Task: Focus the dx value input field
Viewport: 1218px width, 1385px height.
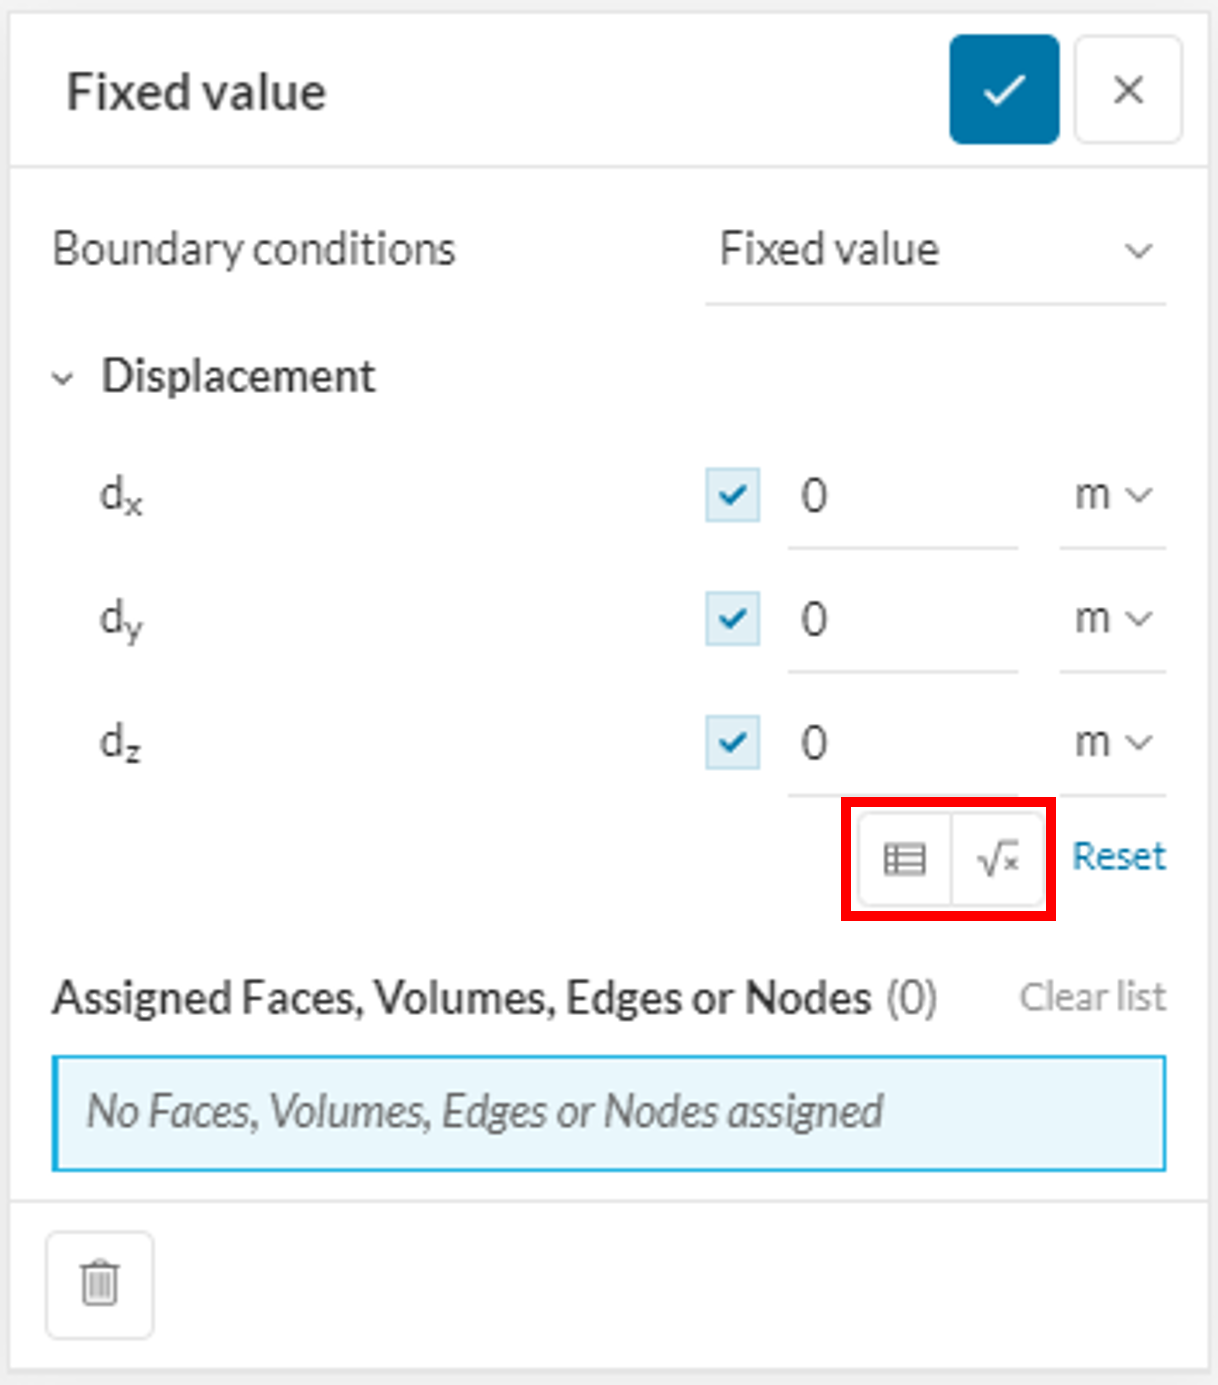Action: pyautogui.click(x=902, y=495)
